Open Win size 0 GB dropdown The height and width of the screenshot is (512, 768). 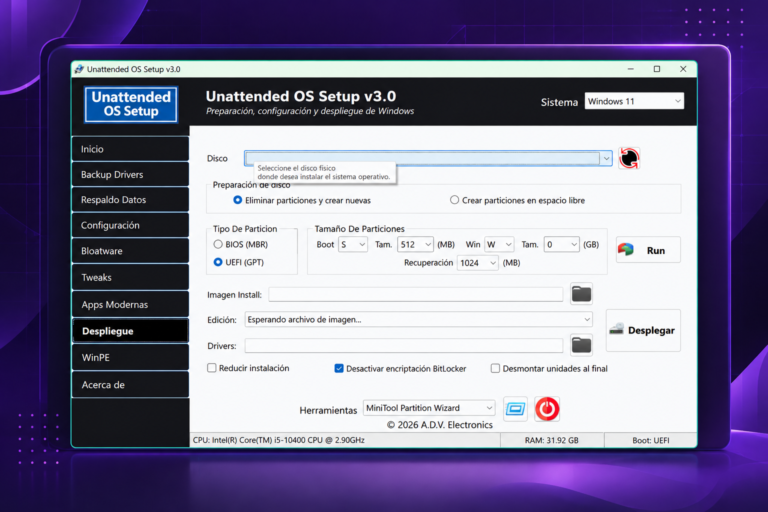tap(562, 244)
